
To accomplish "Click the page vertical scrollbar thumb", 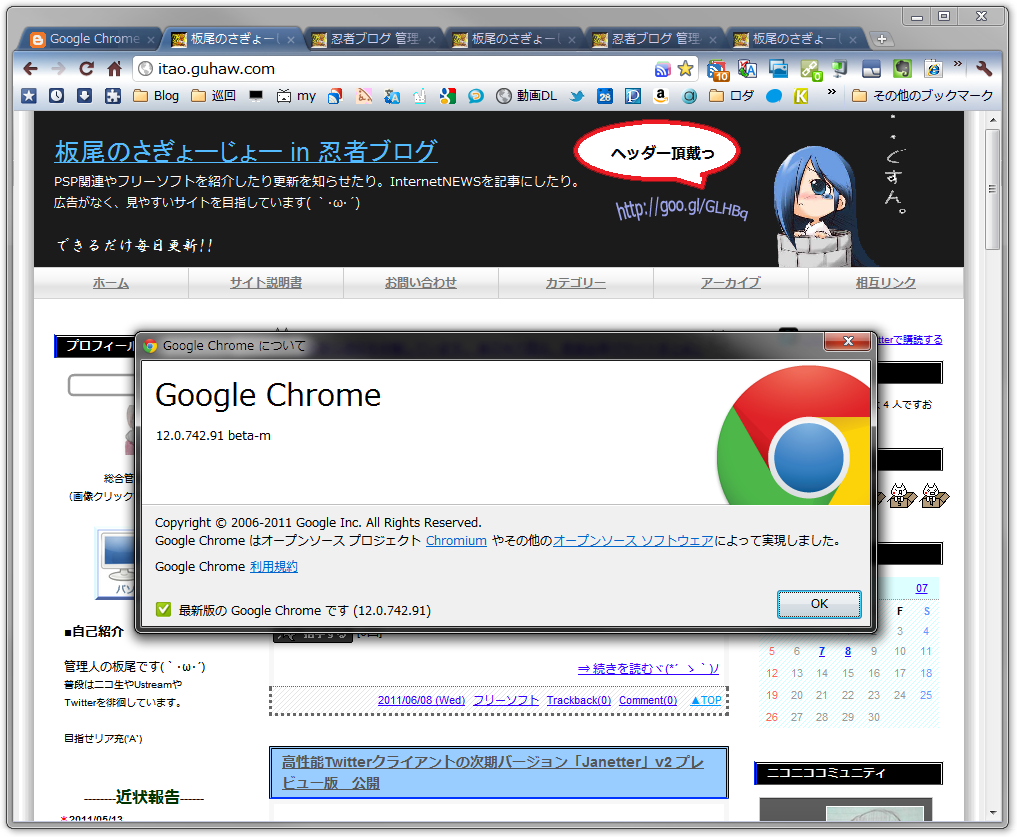I will point(992,189).
